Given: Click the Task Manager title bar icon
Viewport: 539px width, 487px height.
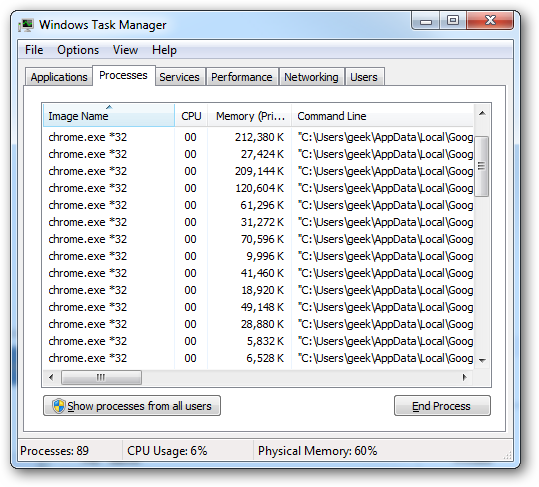Looking at the screenshot, I should click(x=26, y=25).
